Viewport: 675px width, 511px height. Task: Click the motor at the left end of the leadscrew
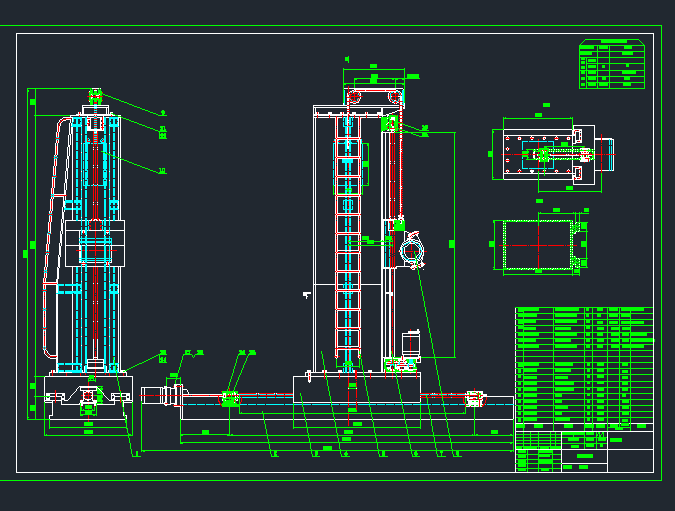coord(156,395)
